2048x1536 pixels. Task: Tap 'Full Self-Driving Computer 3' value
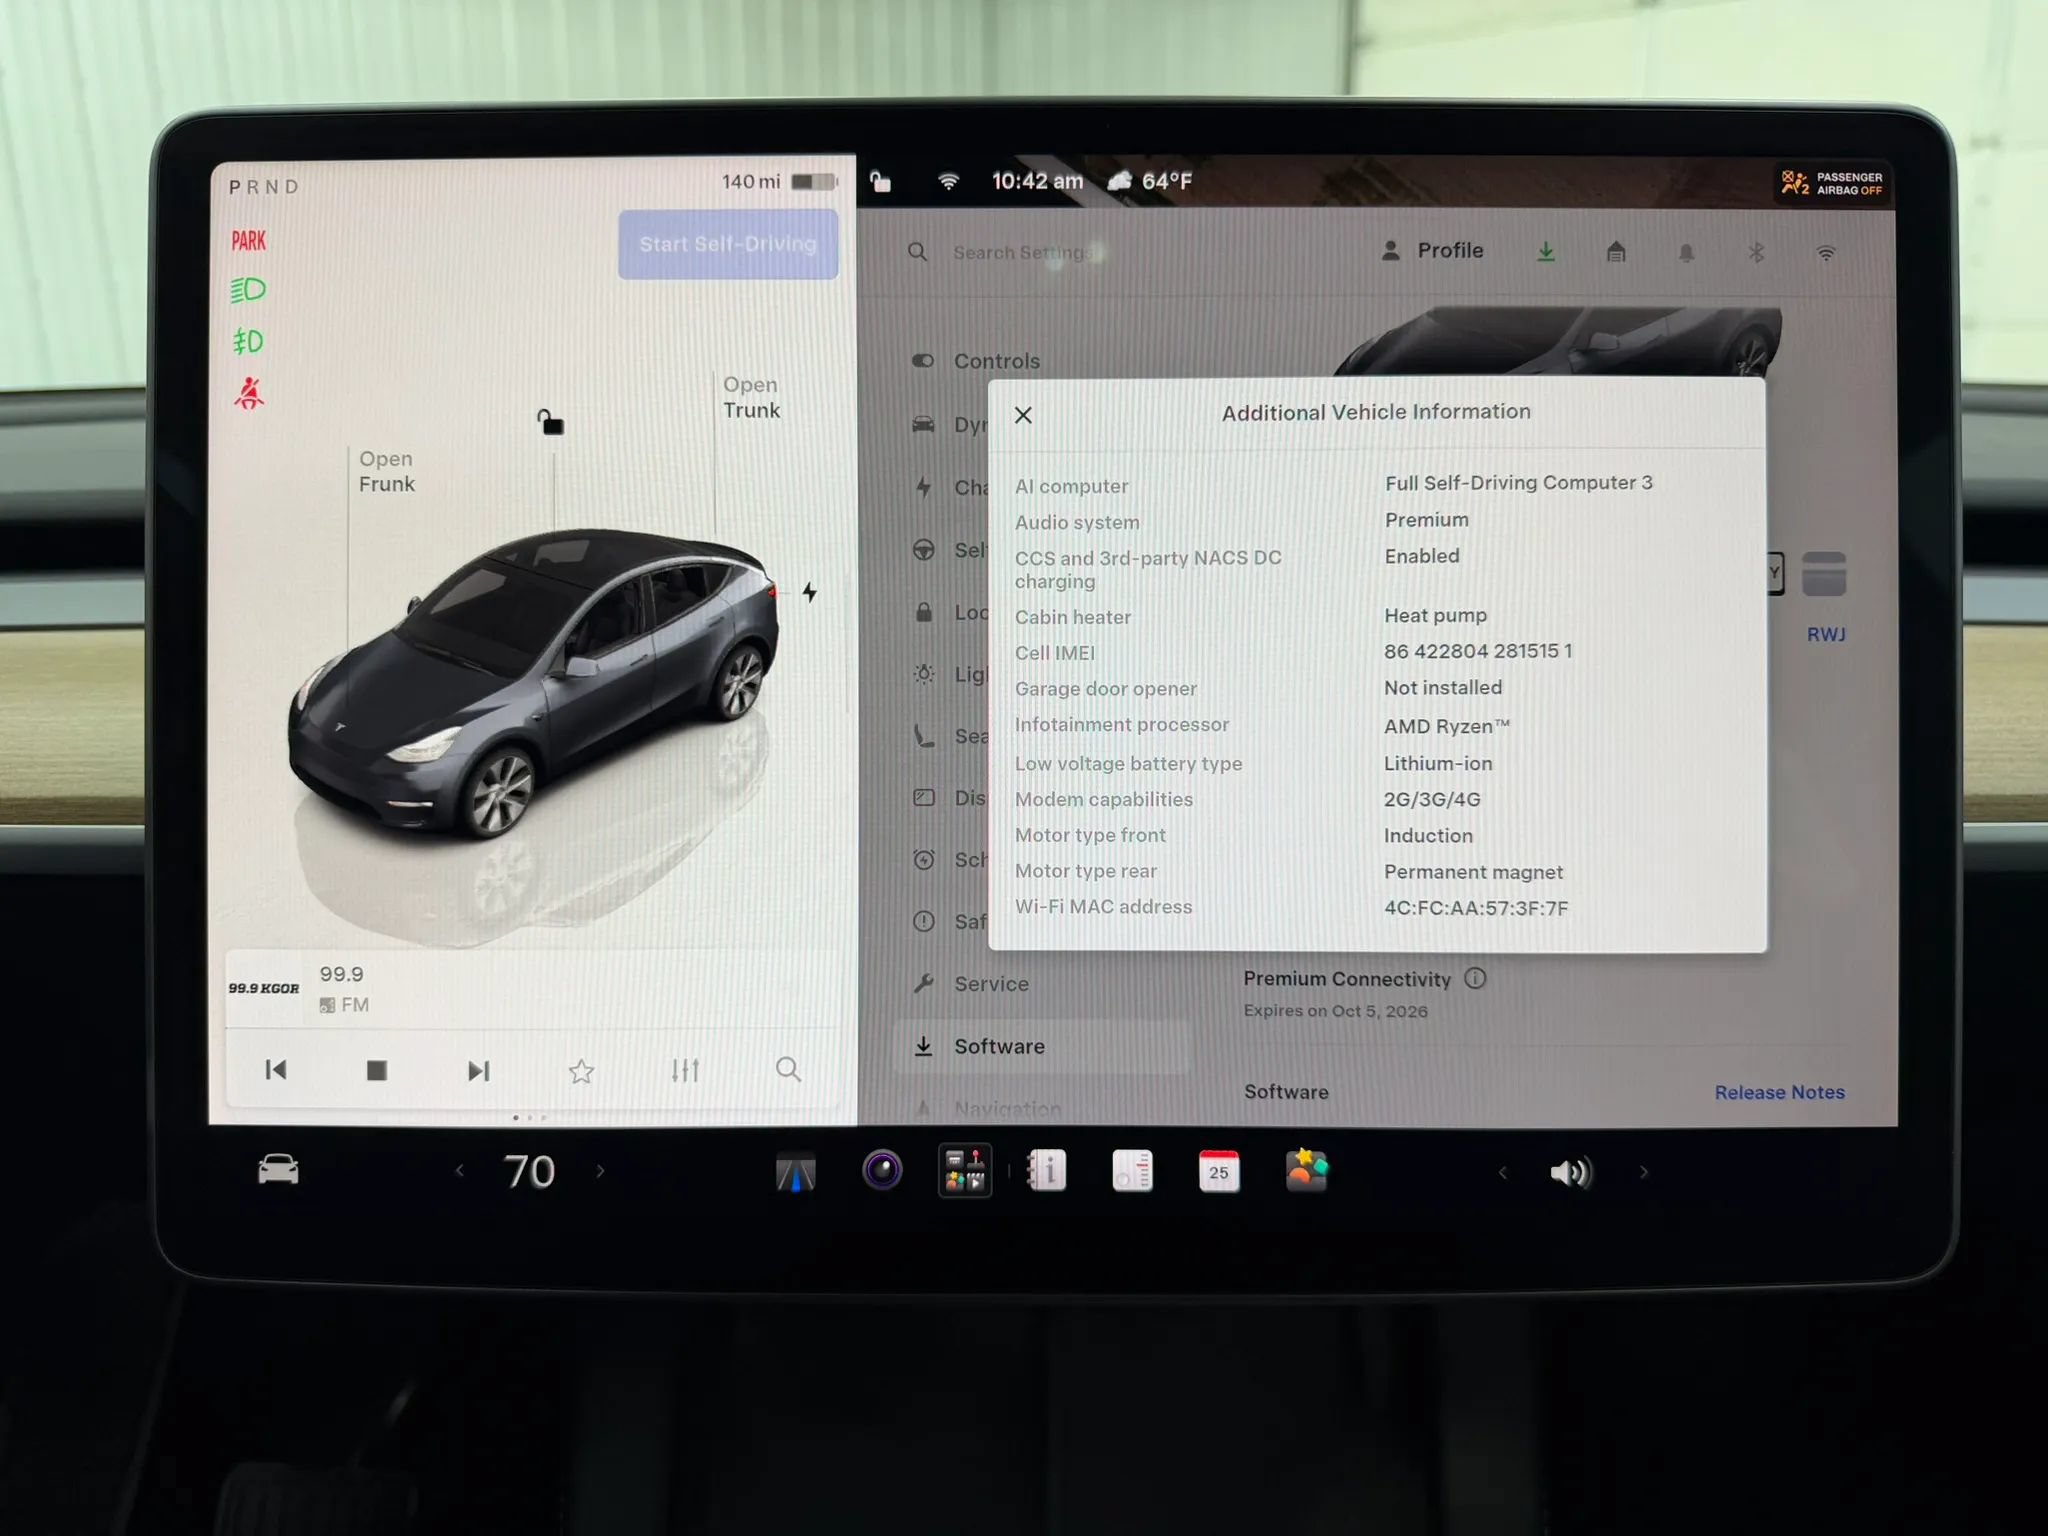1518,483
